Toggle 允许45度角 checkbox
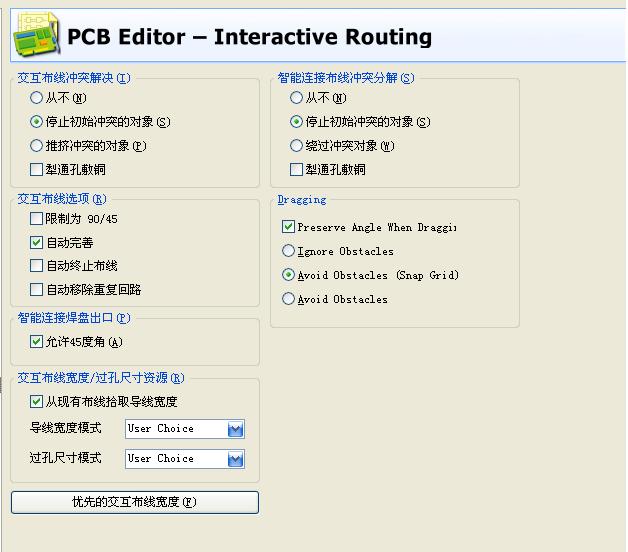This screenshot has width=628, height=552. click(37, 342)
